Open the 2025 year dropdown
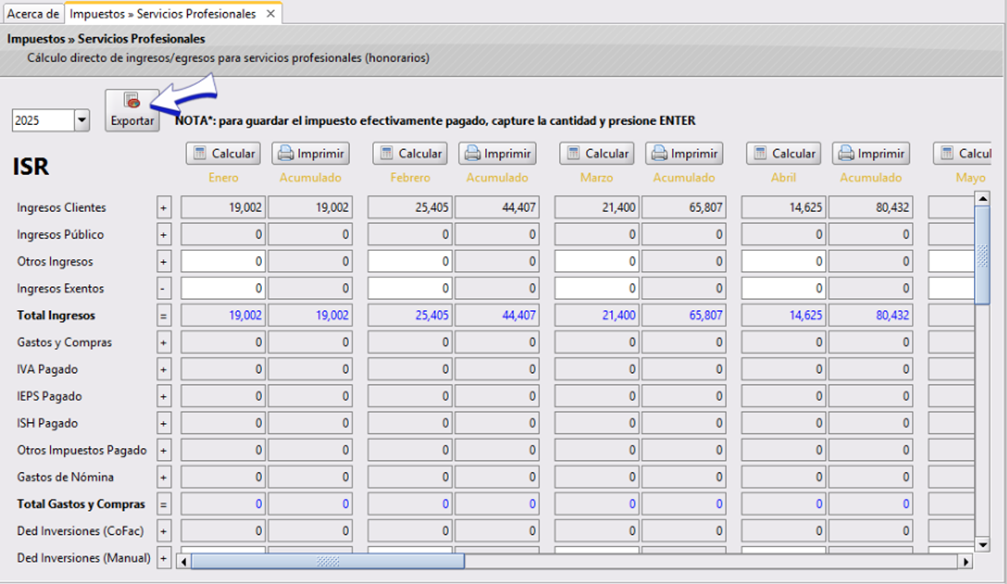Image resolution: width=1007 pixels, height=584 pixels. click(x=81, y=120)
